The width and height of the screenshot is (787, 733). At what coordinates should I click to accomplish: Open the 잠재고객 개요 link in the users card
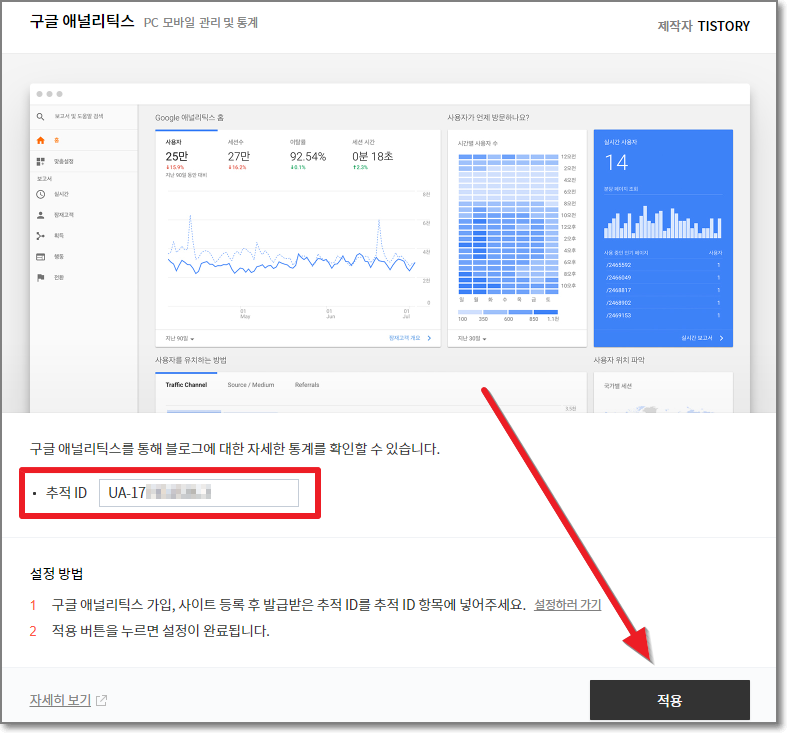(405, 338)
